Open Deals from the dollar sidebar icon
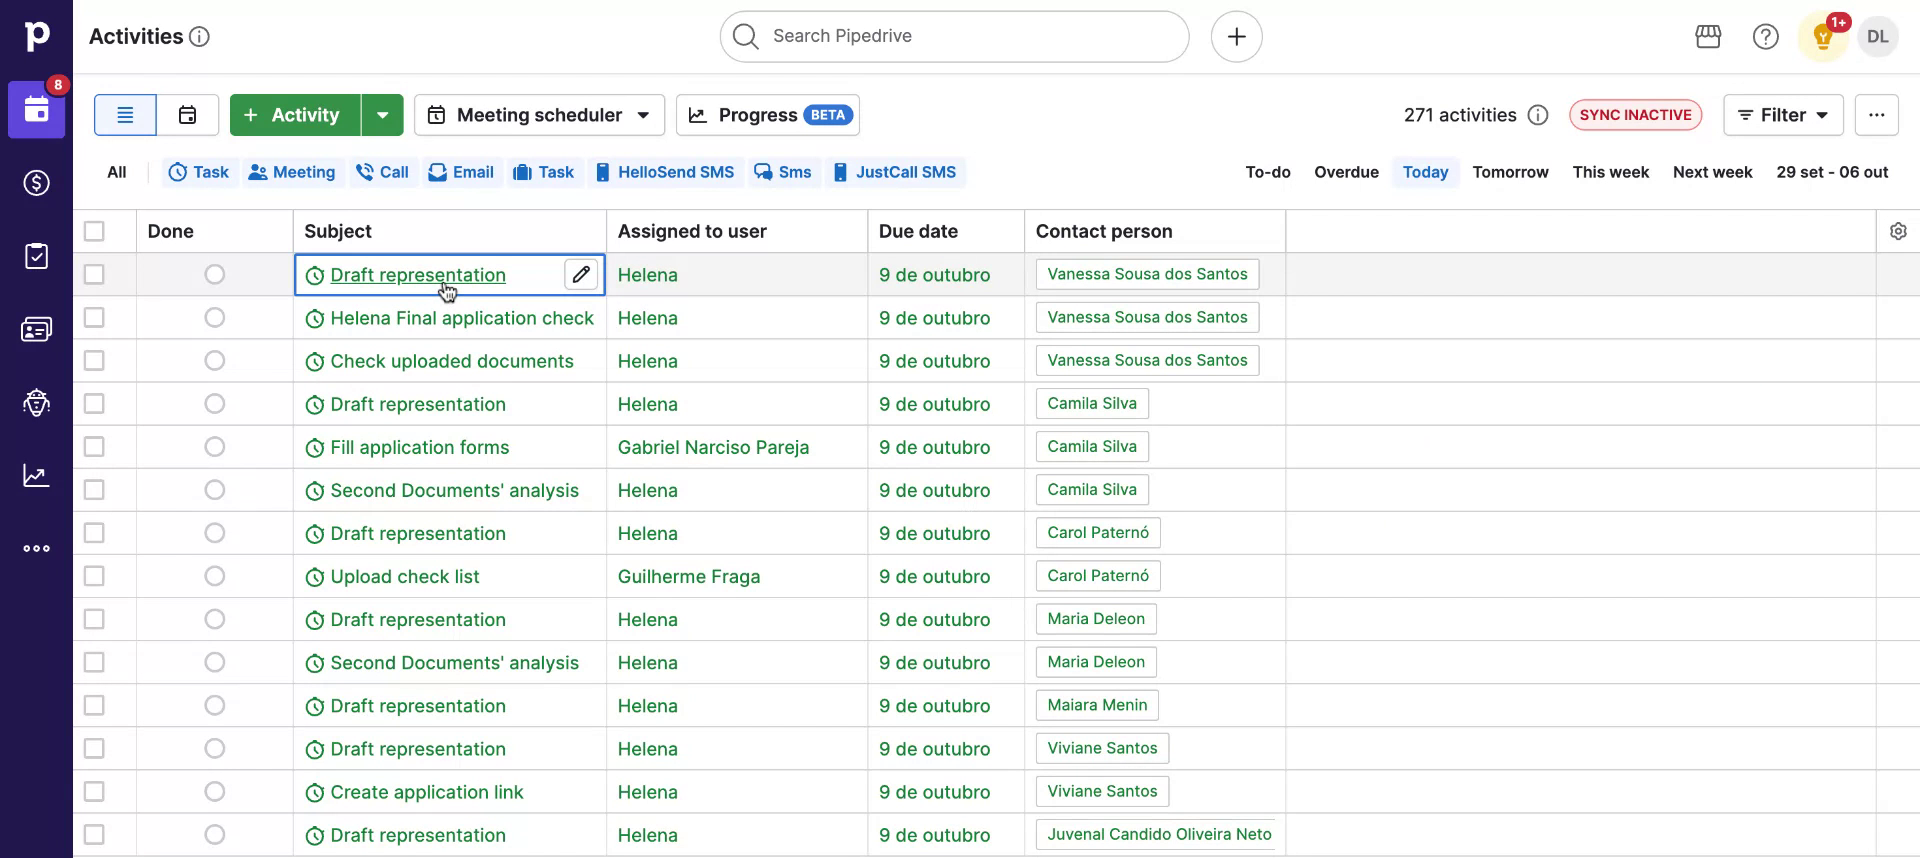 click(x=36, y=183)
